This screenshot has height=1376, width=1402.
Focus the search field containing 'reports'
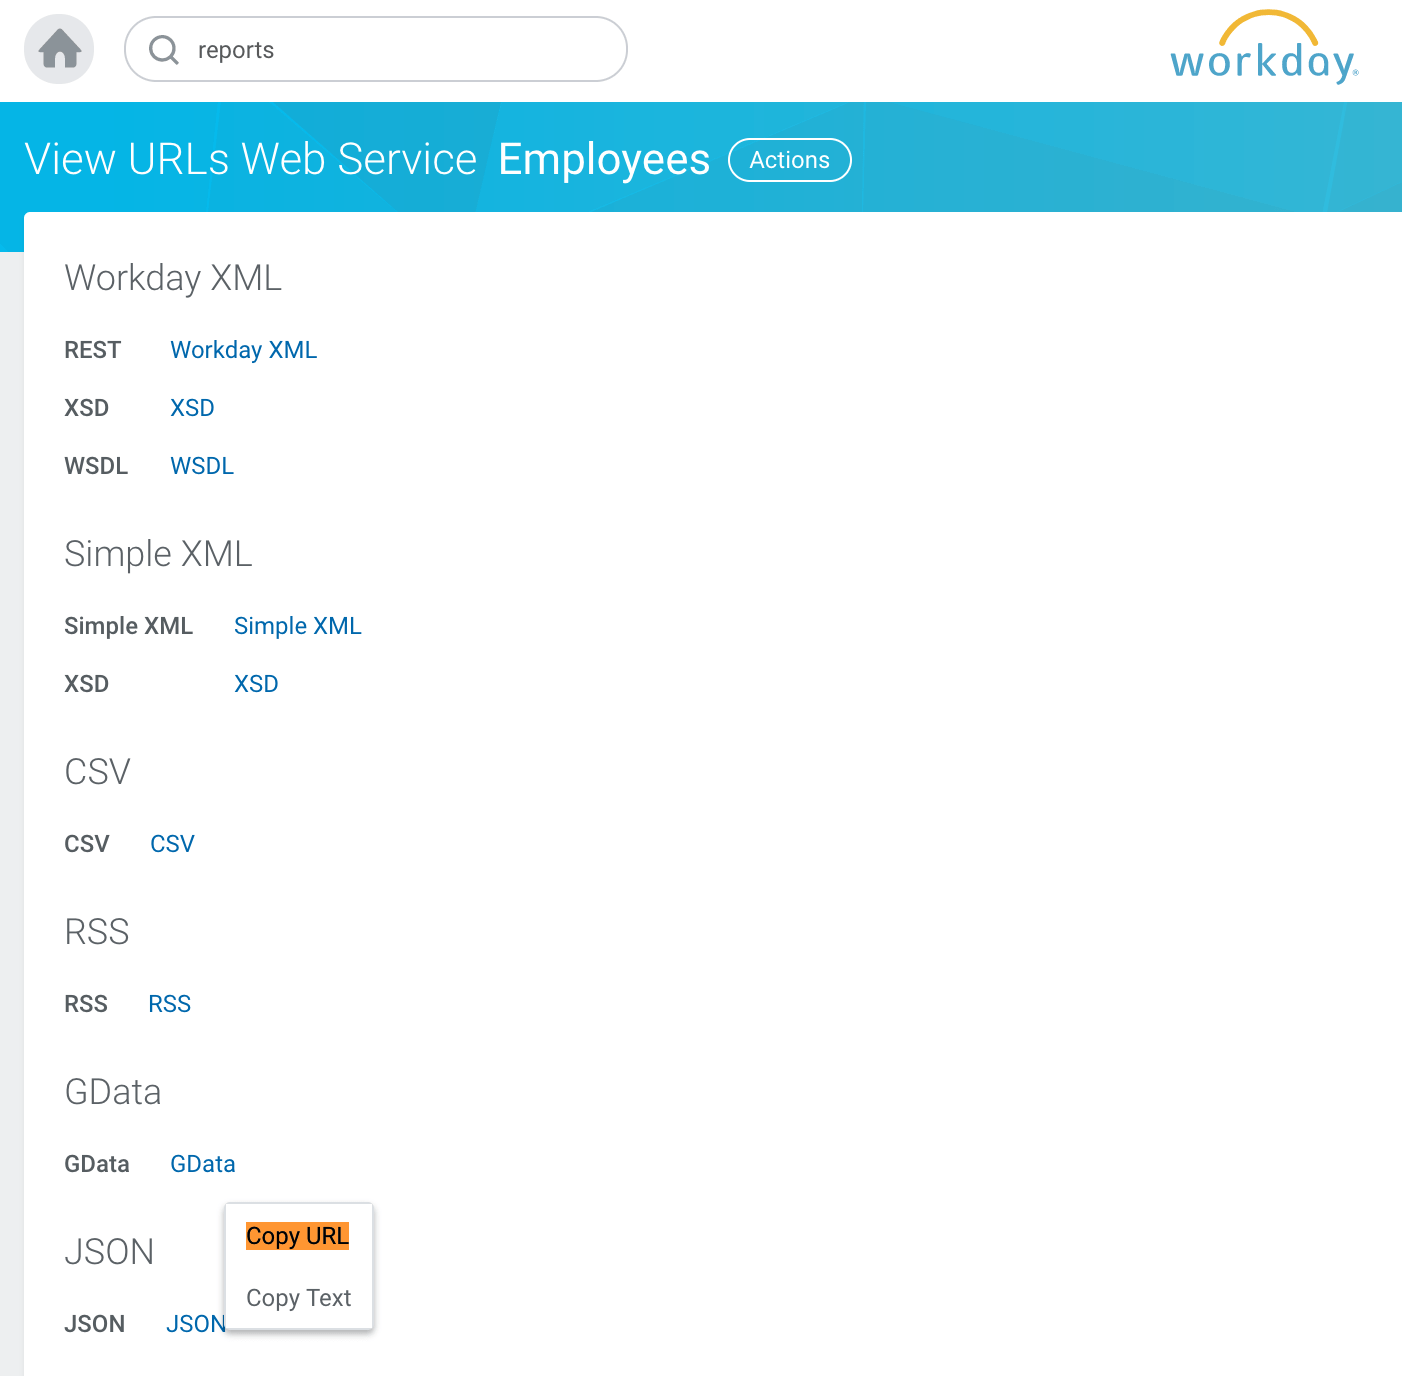[x=400, y=50]
